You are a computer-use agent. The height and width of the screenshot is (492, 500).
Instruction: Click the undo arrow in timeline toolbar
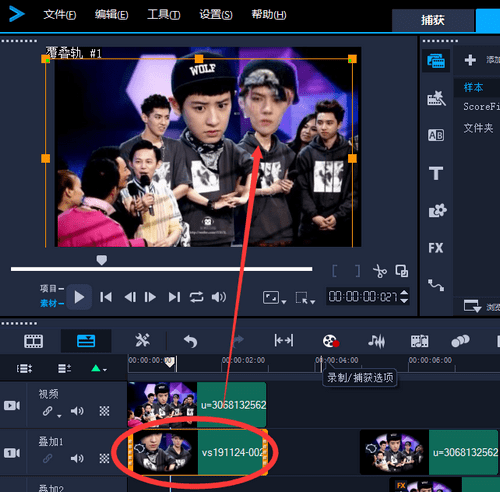pyautogui.click(x=191, y=341)
